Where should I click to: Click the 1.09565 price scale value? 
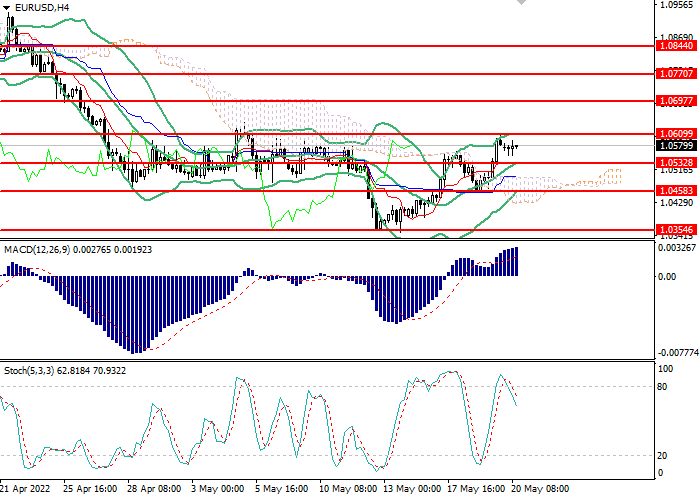677,4
